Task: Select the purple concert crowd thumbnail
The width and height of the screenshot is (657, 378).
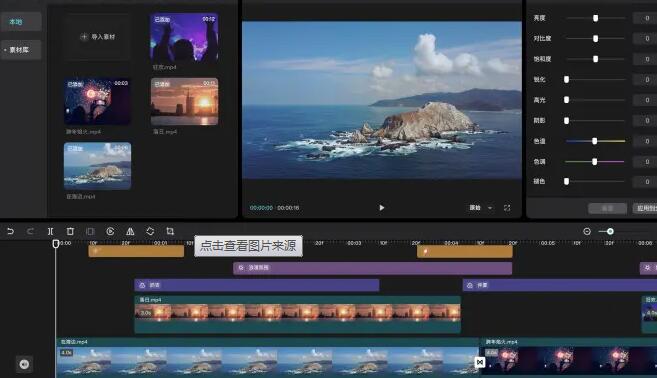Action: (x=184, y=38)
